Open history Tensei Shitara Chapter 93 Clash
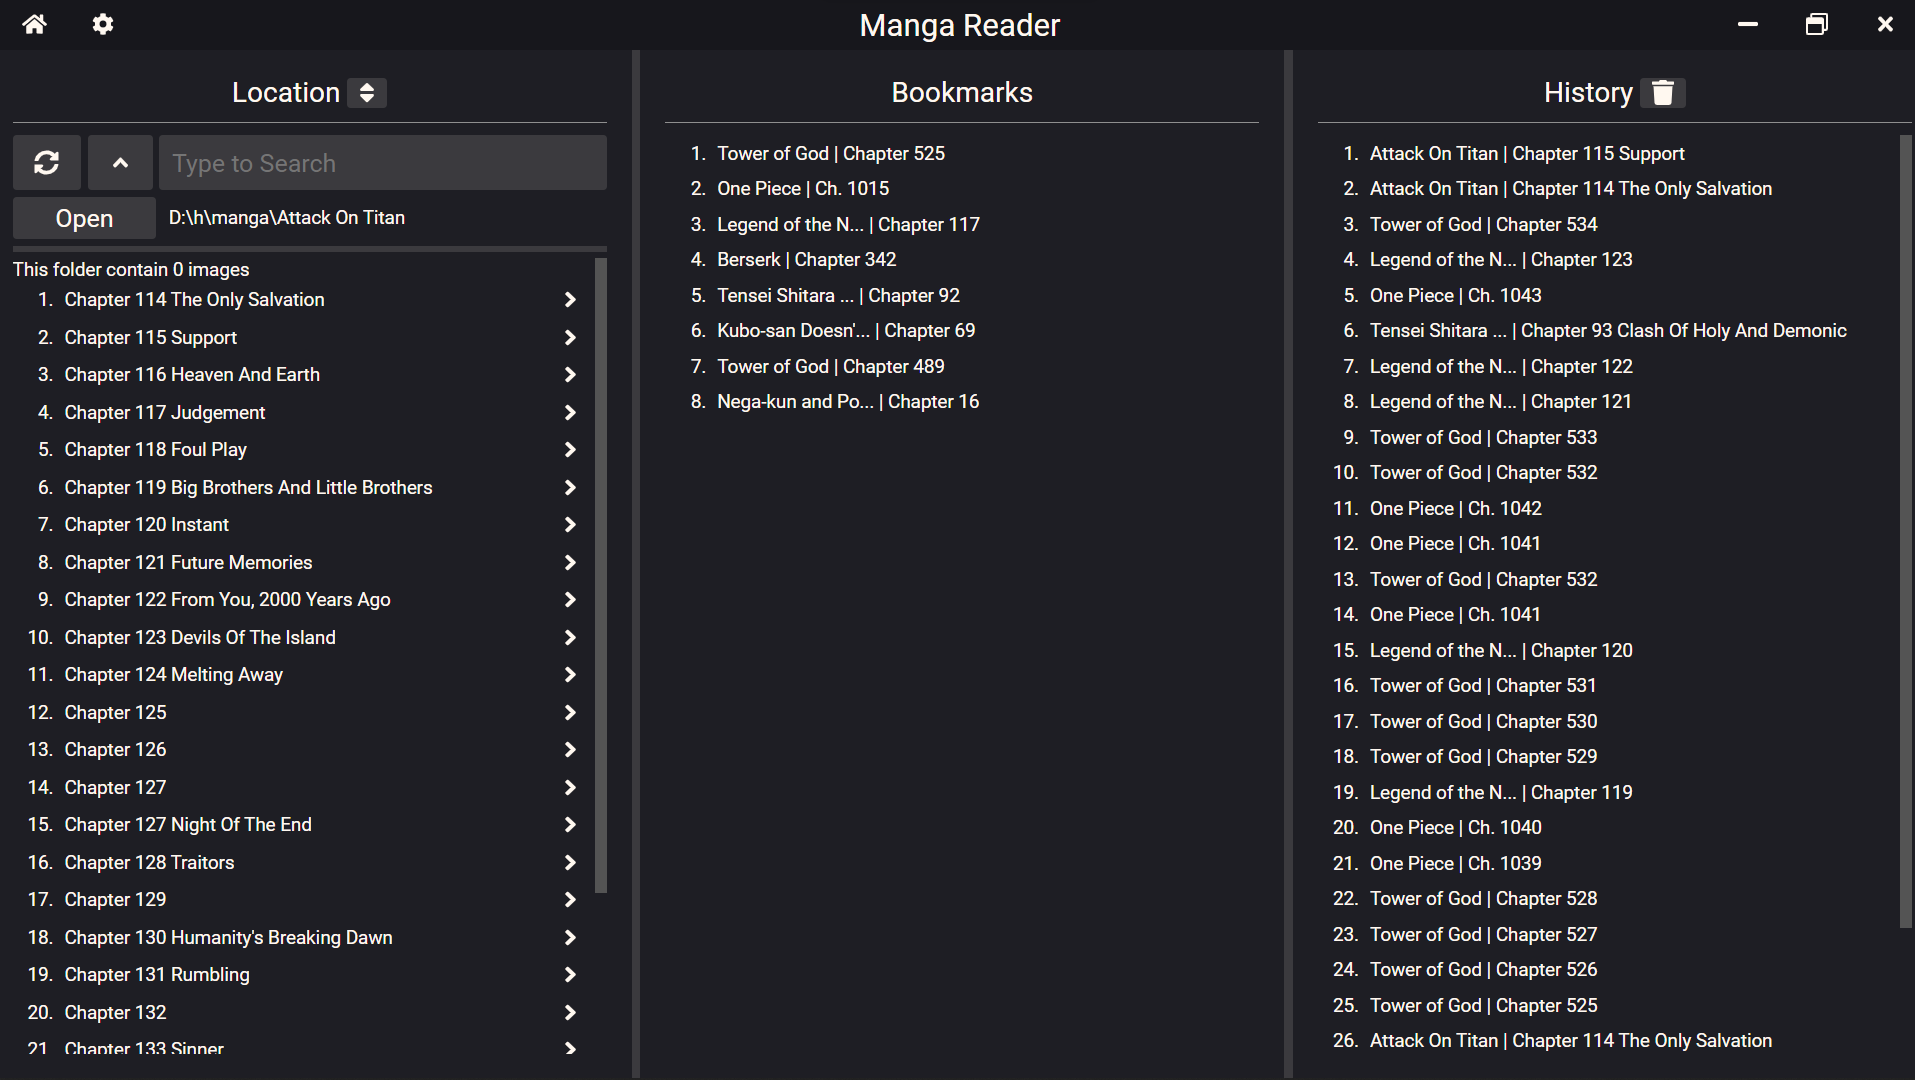This screenshot has height=1080, width=1915. click(1608, 331)
